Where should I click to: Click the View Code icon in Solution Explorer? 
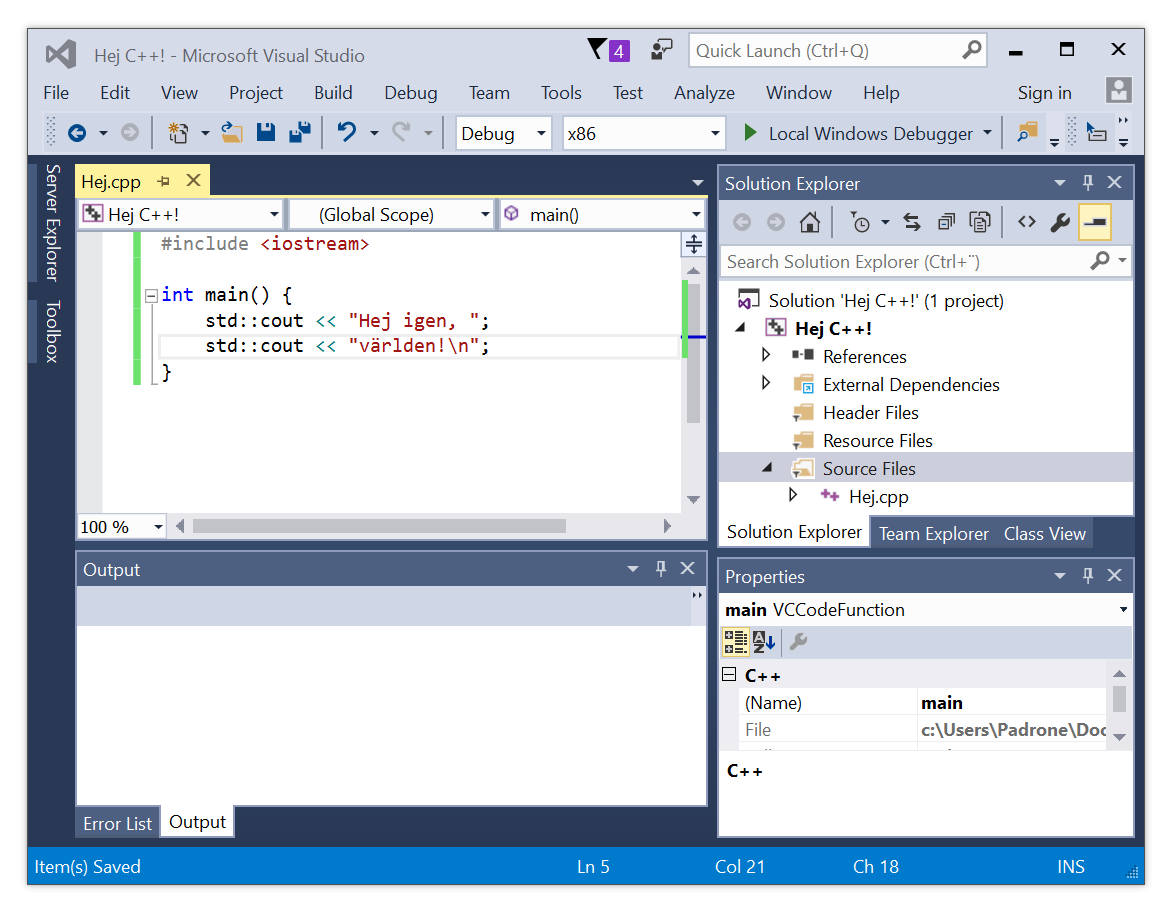pyautogui.click(x=1027, y=223)
